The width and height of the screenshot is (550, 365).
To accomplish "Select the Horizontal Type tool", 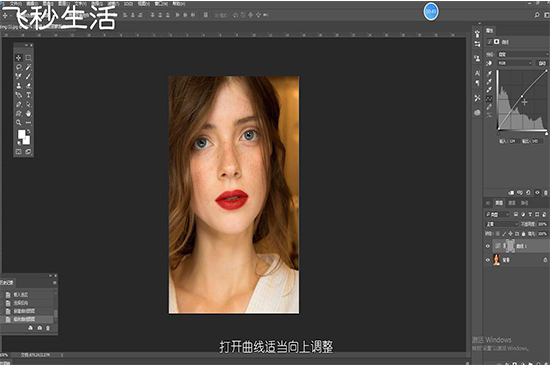I will [x=28, y=95].
